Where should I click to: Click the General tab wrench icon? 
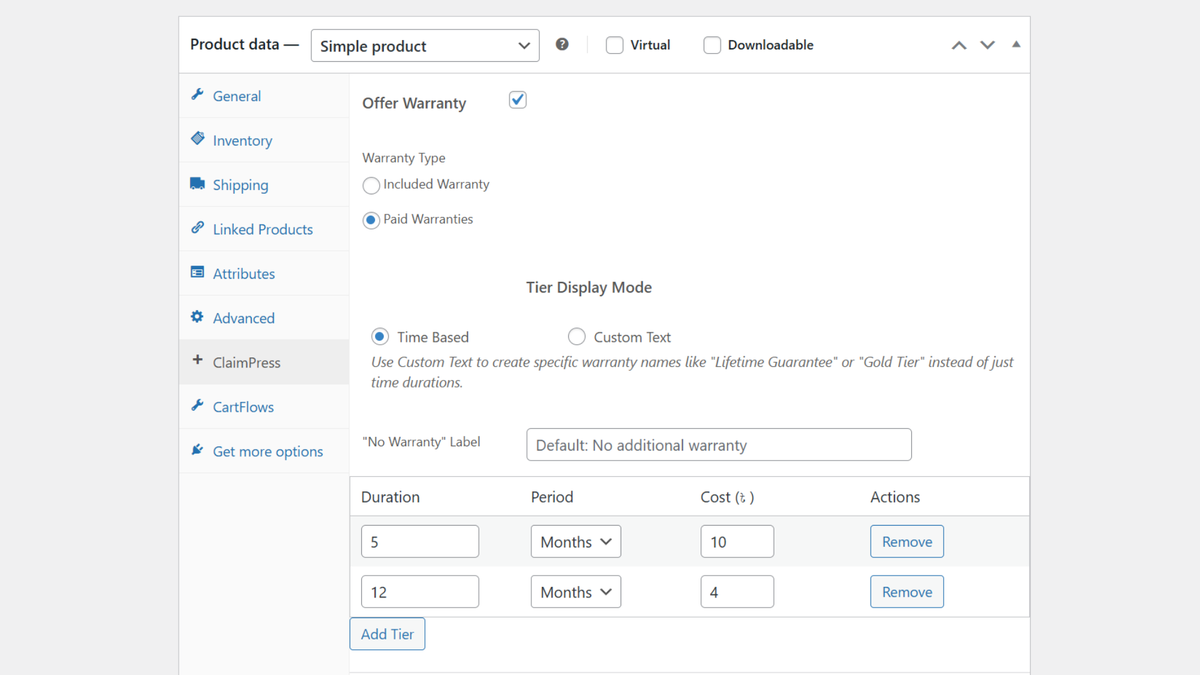197,95
